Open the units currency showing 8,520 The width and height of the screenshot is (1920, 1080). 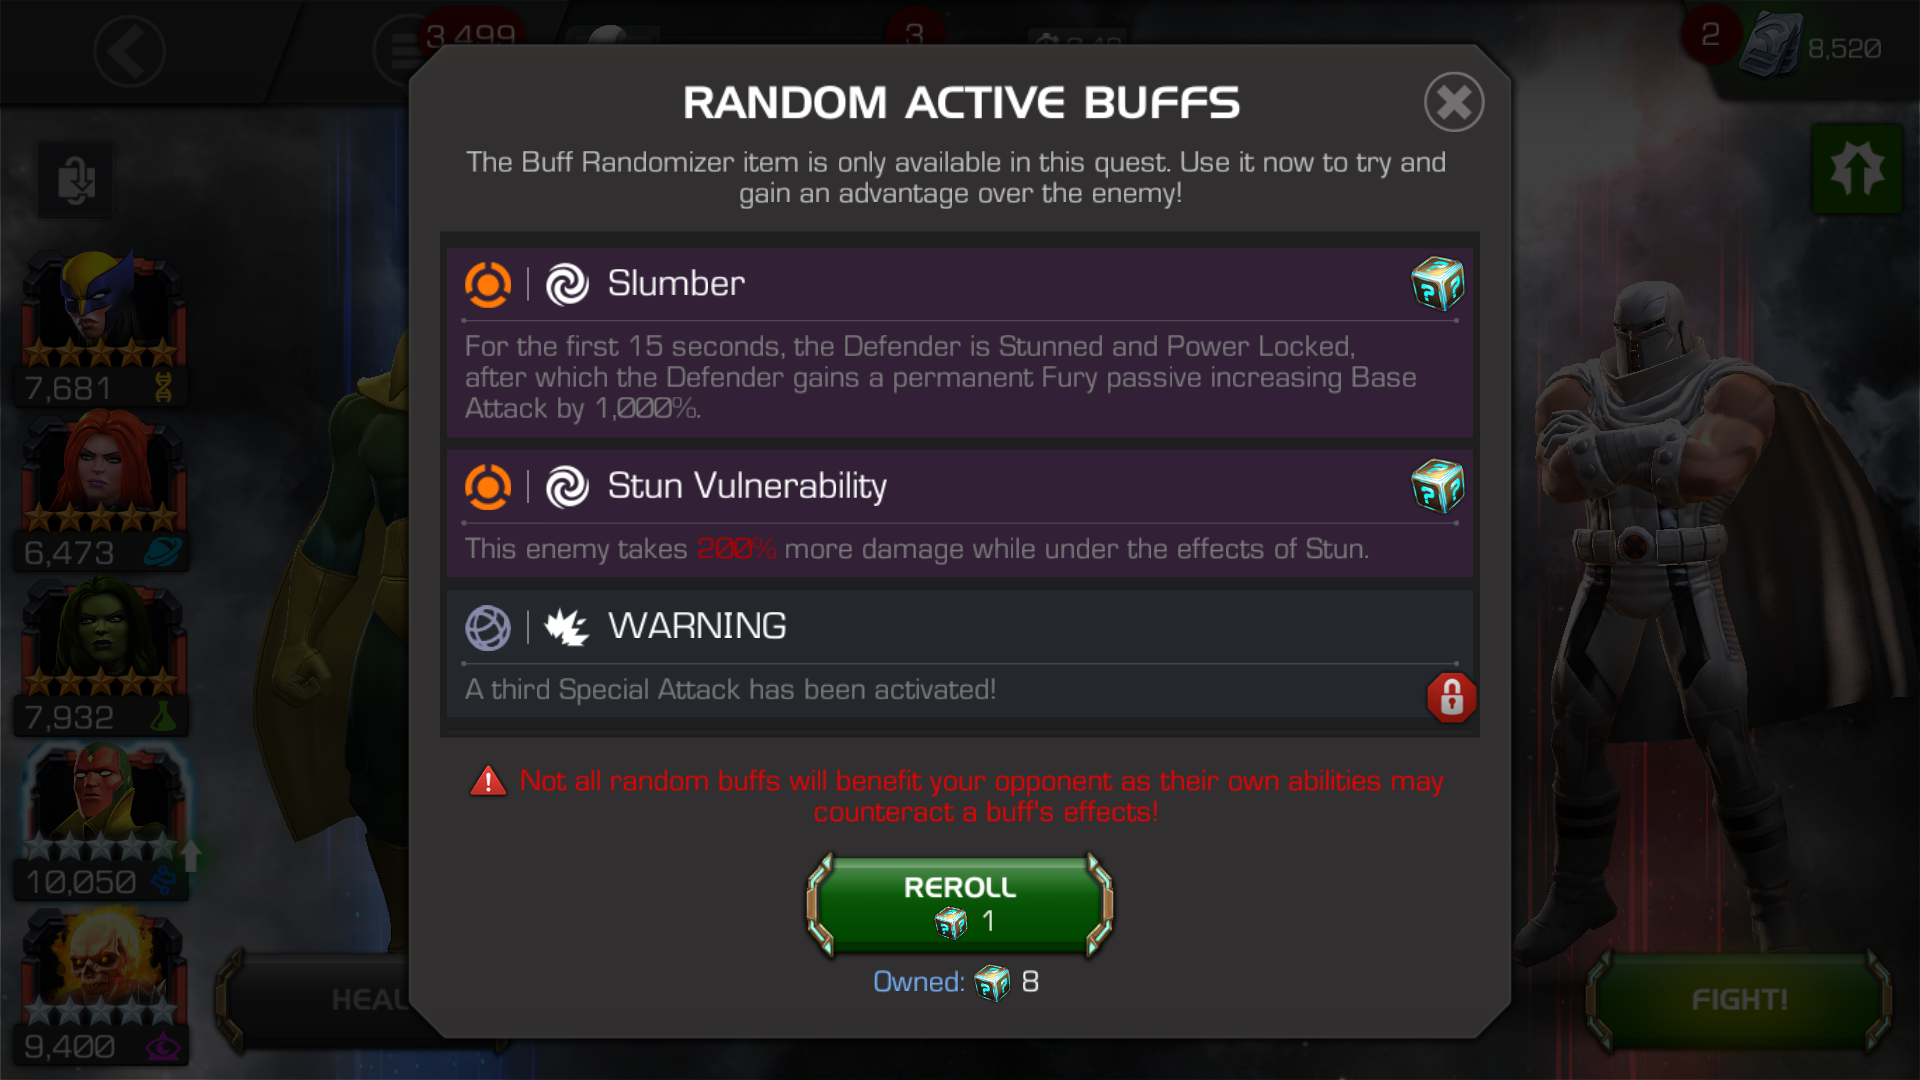pos(1811,47)
